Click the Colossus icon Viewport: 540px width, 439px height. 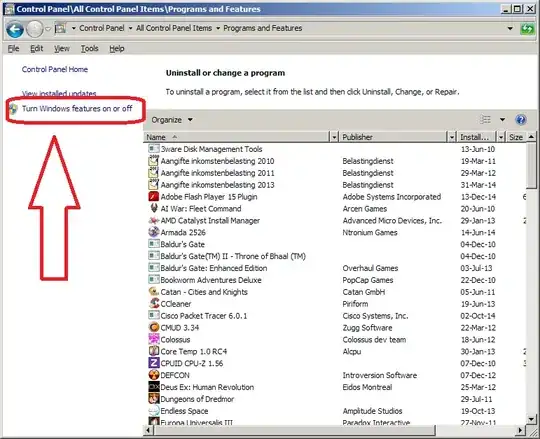coord(154,339)
